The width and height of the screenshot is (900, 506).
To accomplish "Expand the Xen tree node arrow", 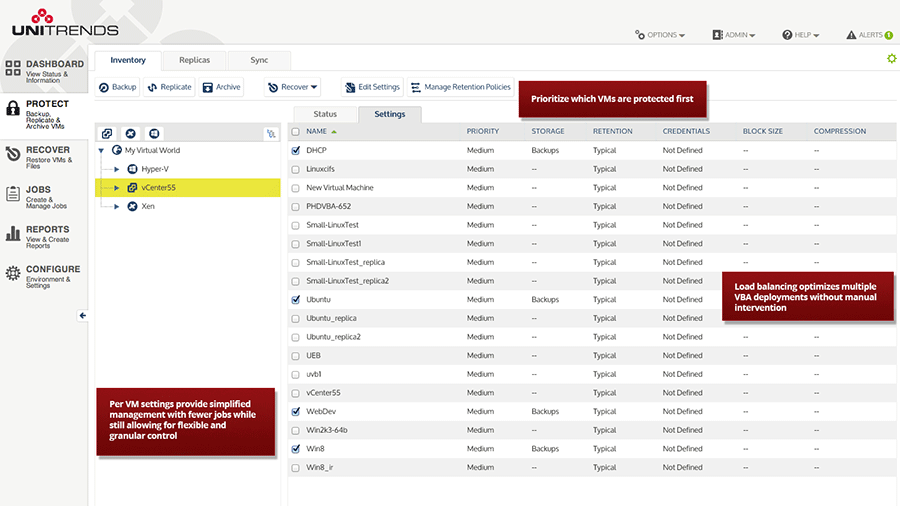I will tap(117, 207).
